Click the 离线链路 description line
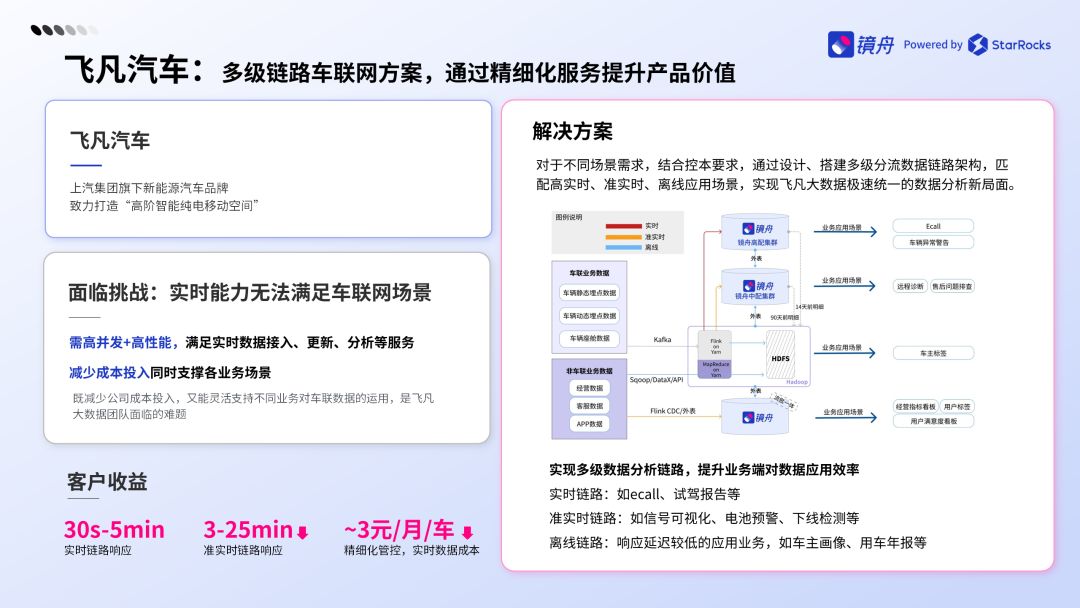 [738, 543]
